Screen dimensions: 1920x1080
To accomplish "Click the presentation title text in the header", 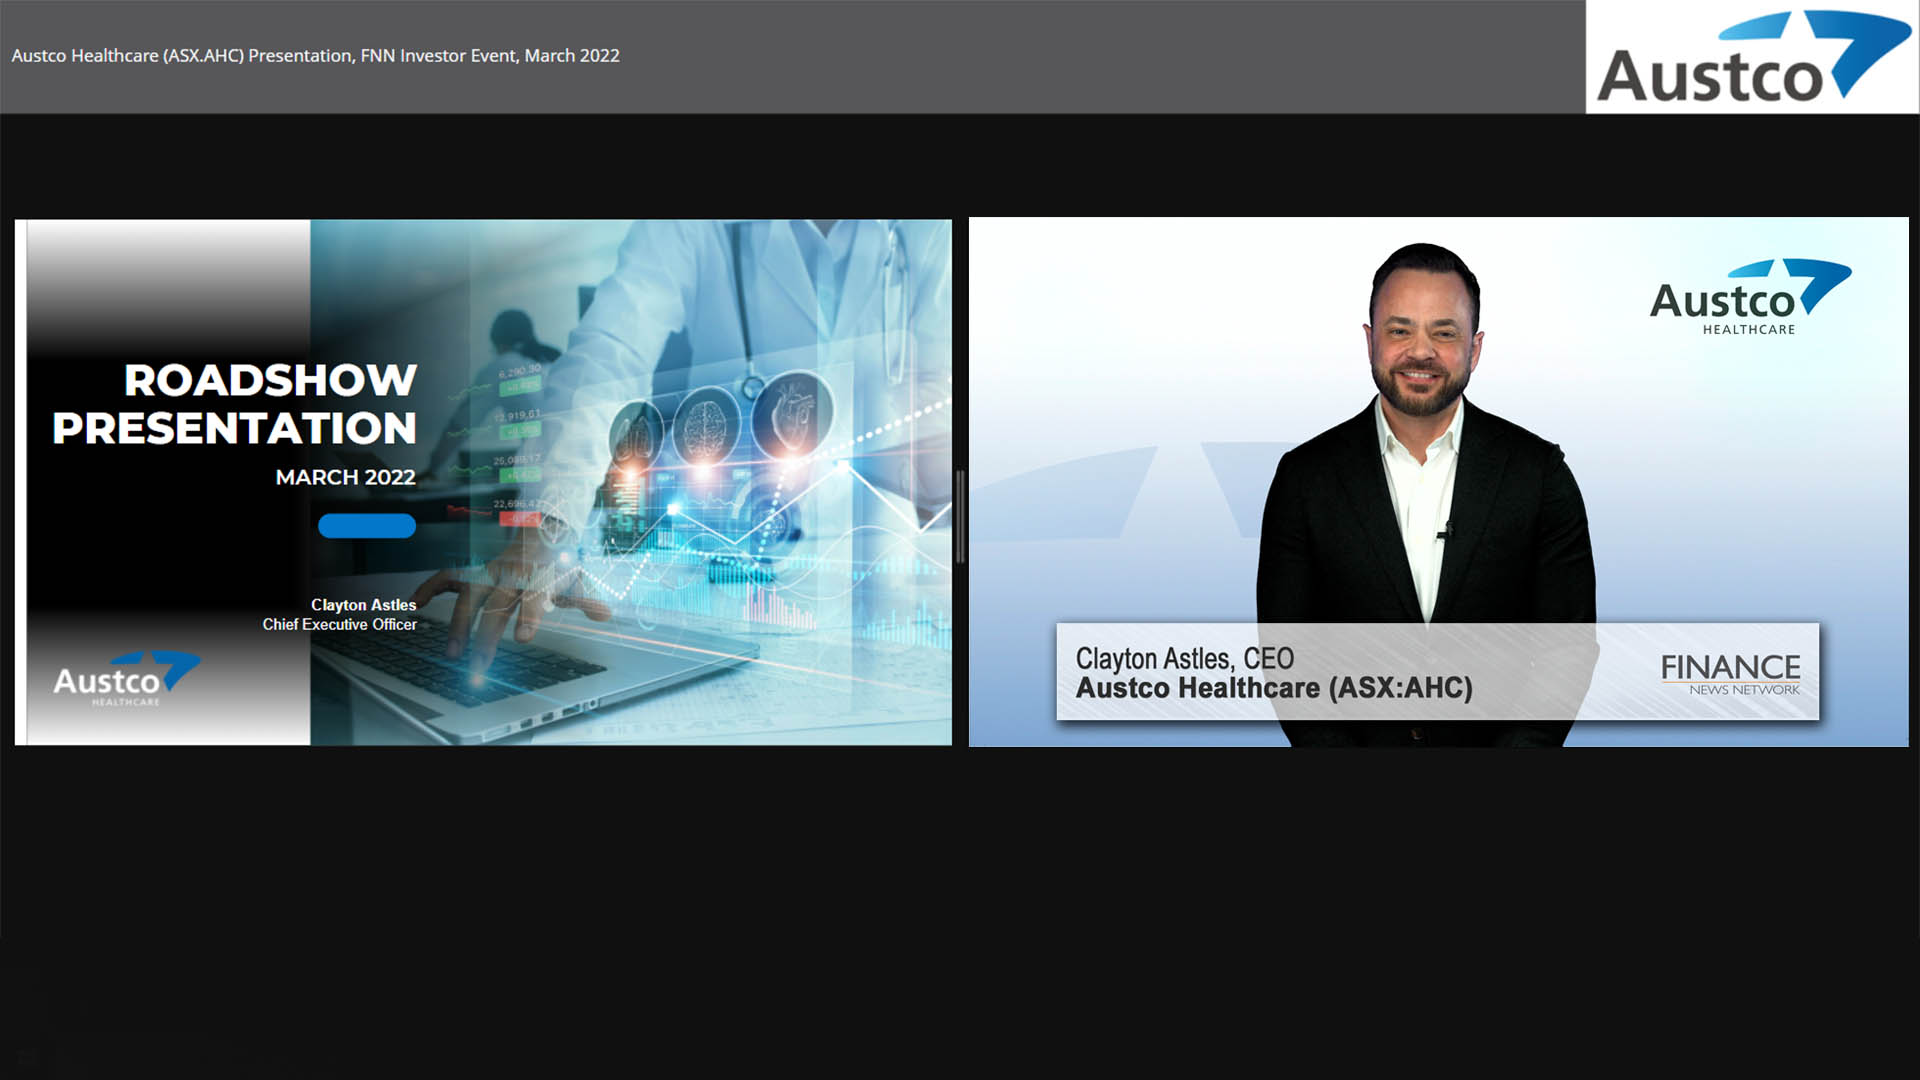I will pyautogui.click(x=315, y=56).
